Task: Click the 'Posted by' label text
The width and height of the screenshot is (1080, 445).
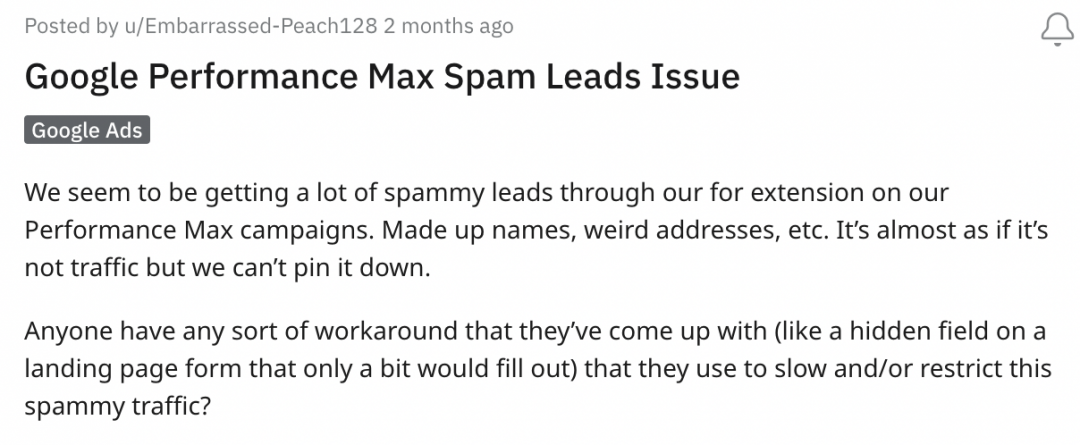Action: (59, 26)
